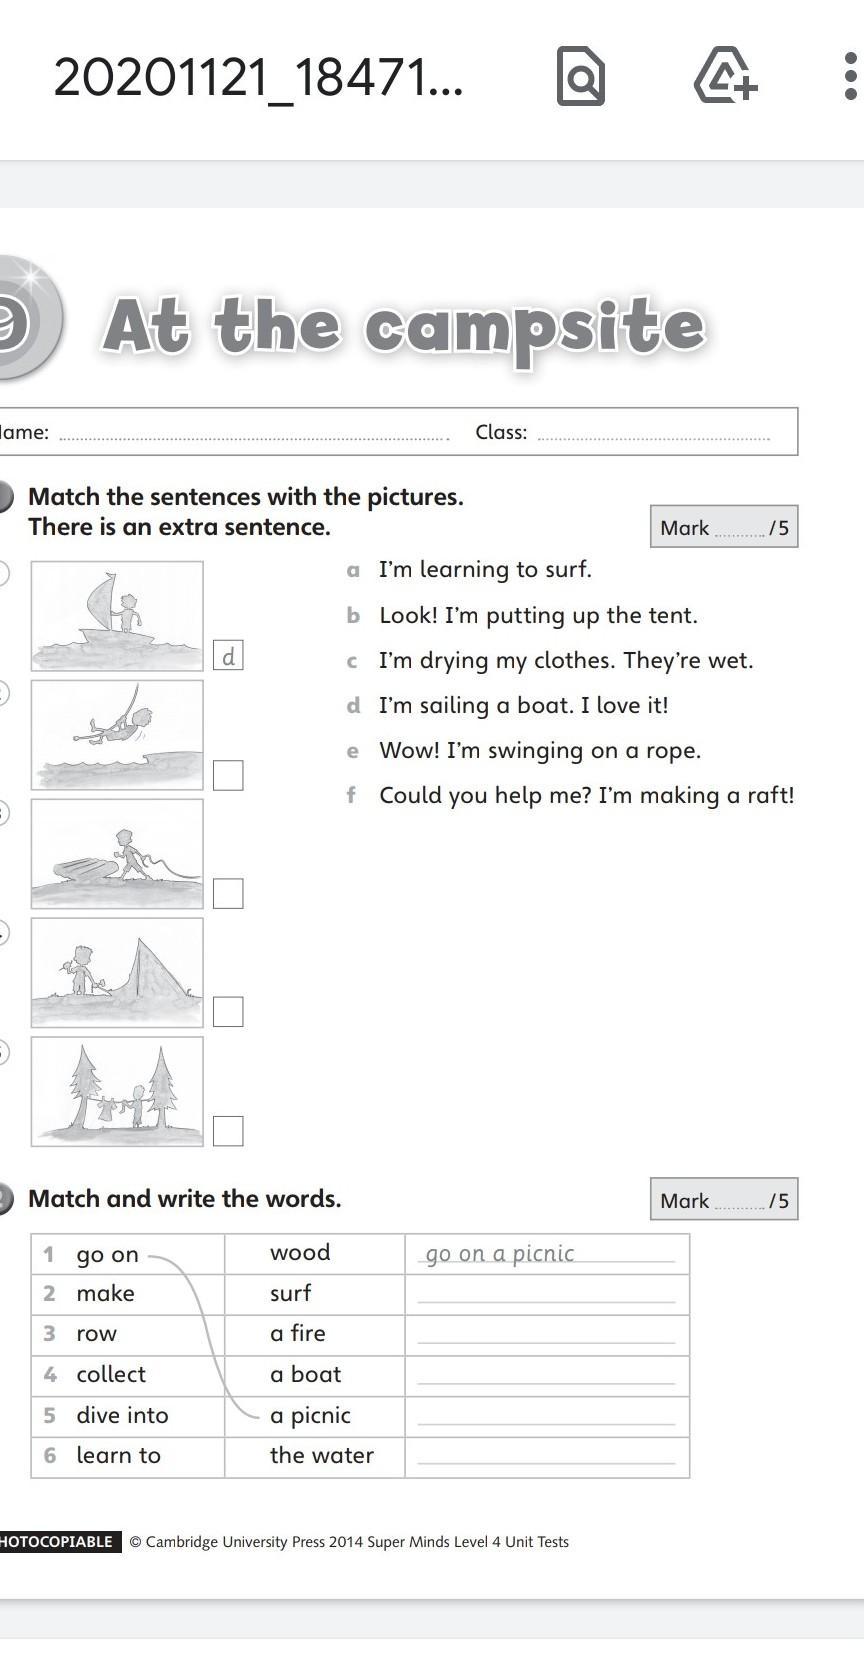Open the three-dot more options menu
The image size is (864, 1665).
pyautogui.click(x=850, y=76)
